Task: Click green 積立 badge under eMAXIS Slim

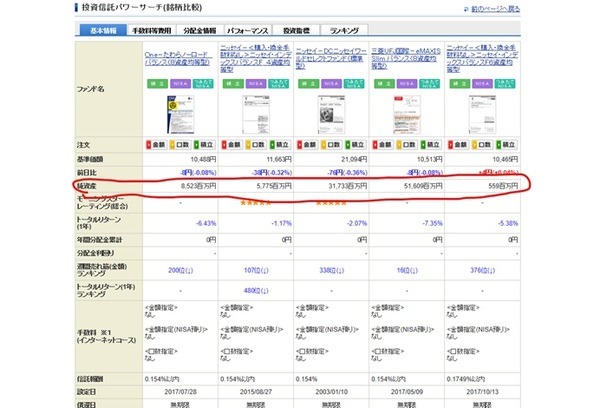Action: tap(384, 83)
